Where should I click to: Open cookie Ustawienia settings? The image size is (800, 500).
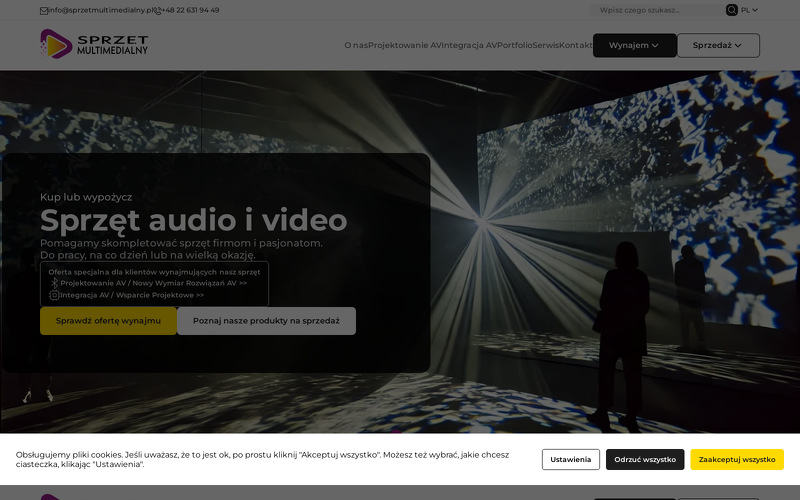click(x=570, y=459)
